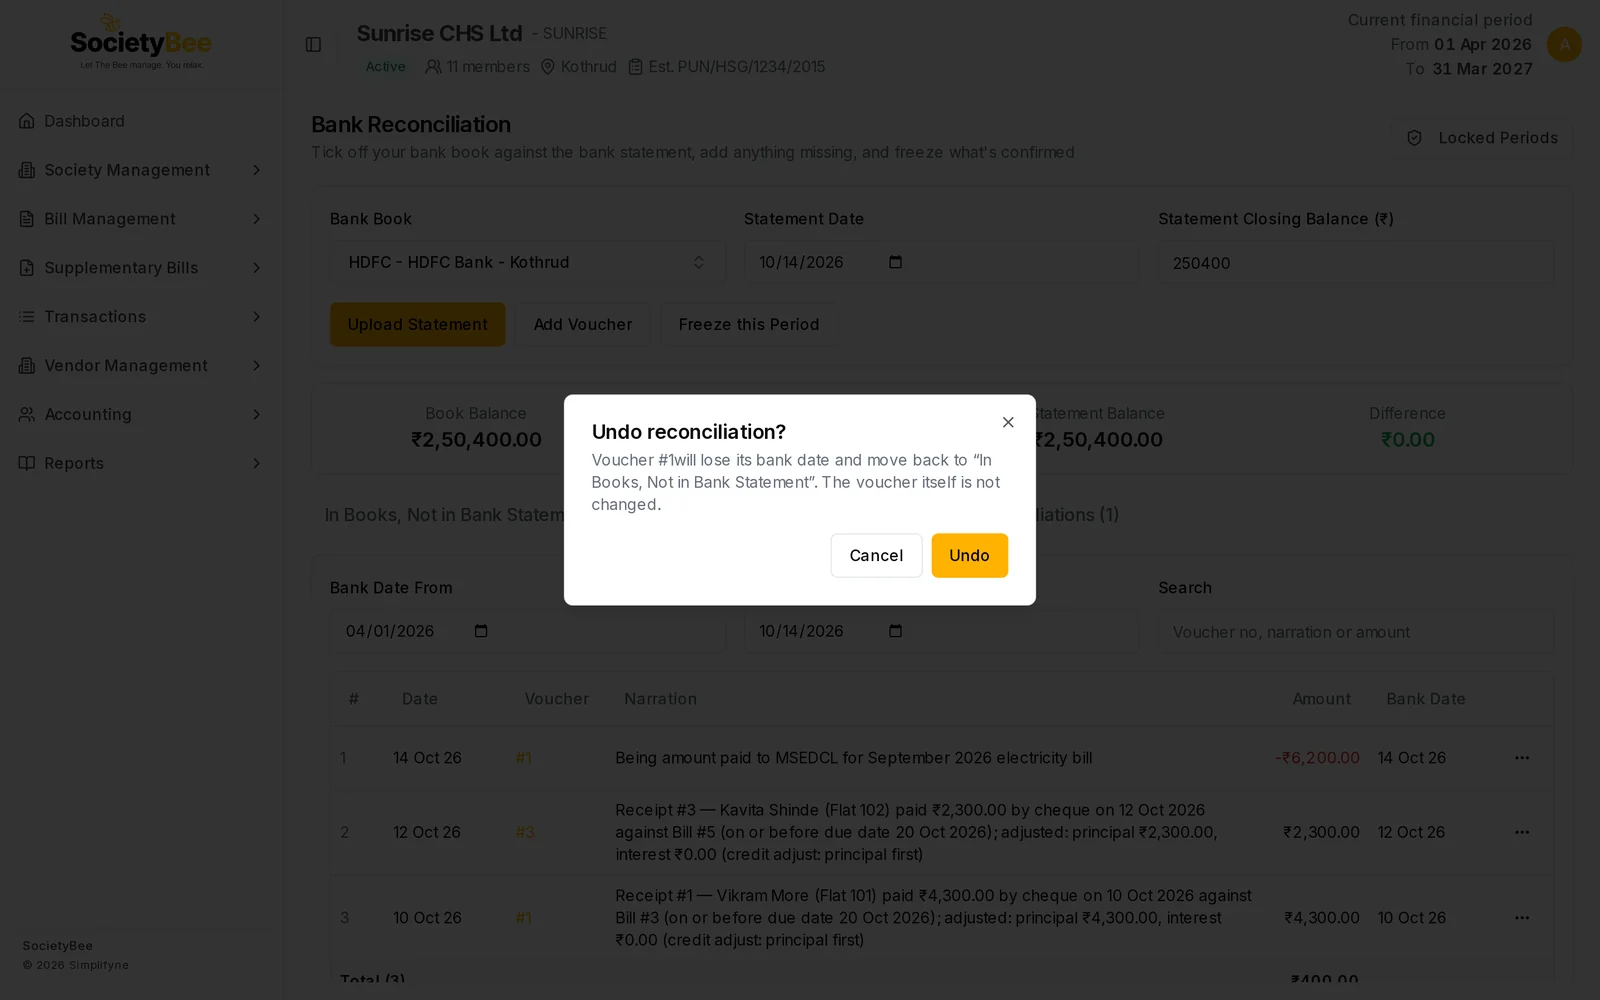Click the Bank Date column header

point(1426,699)
